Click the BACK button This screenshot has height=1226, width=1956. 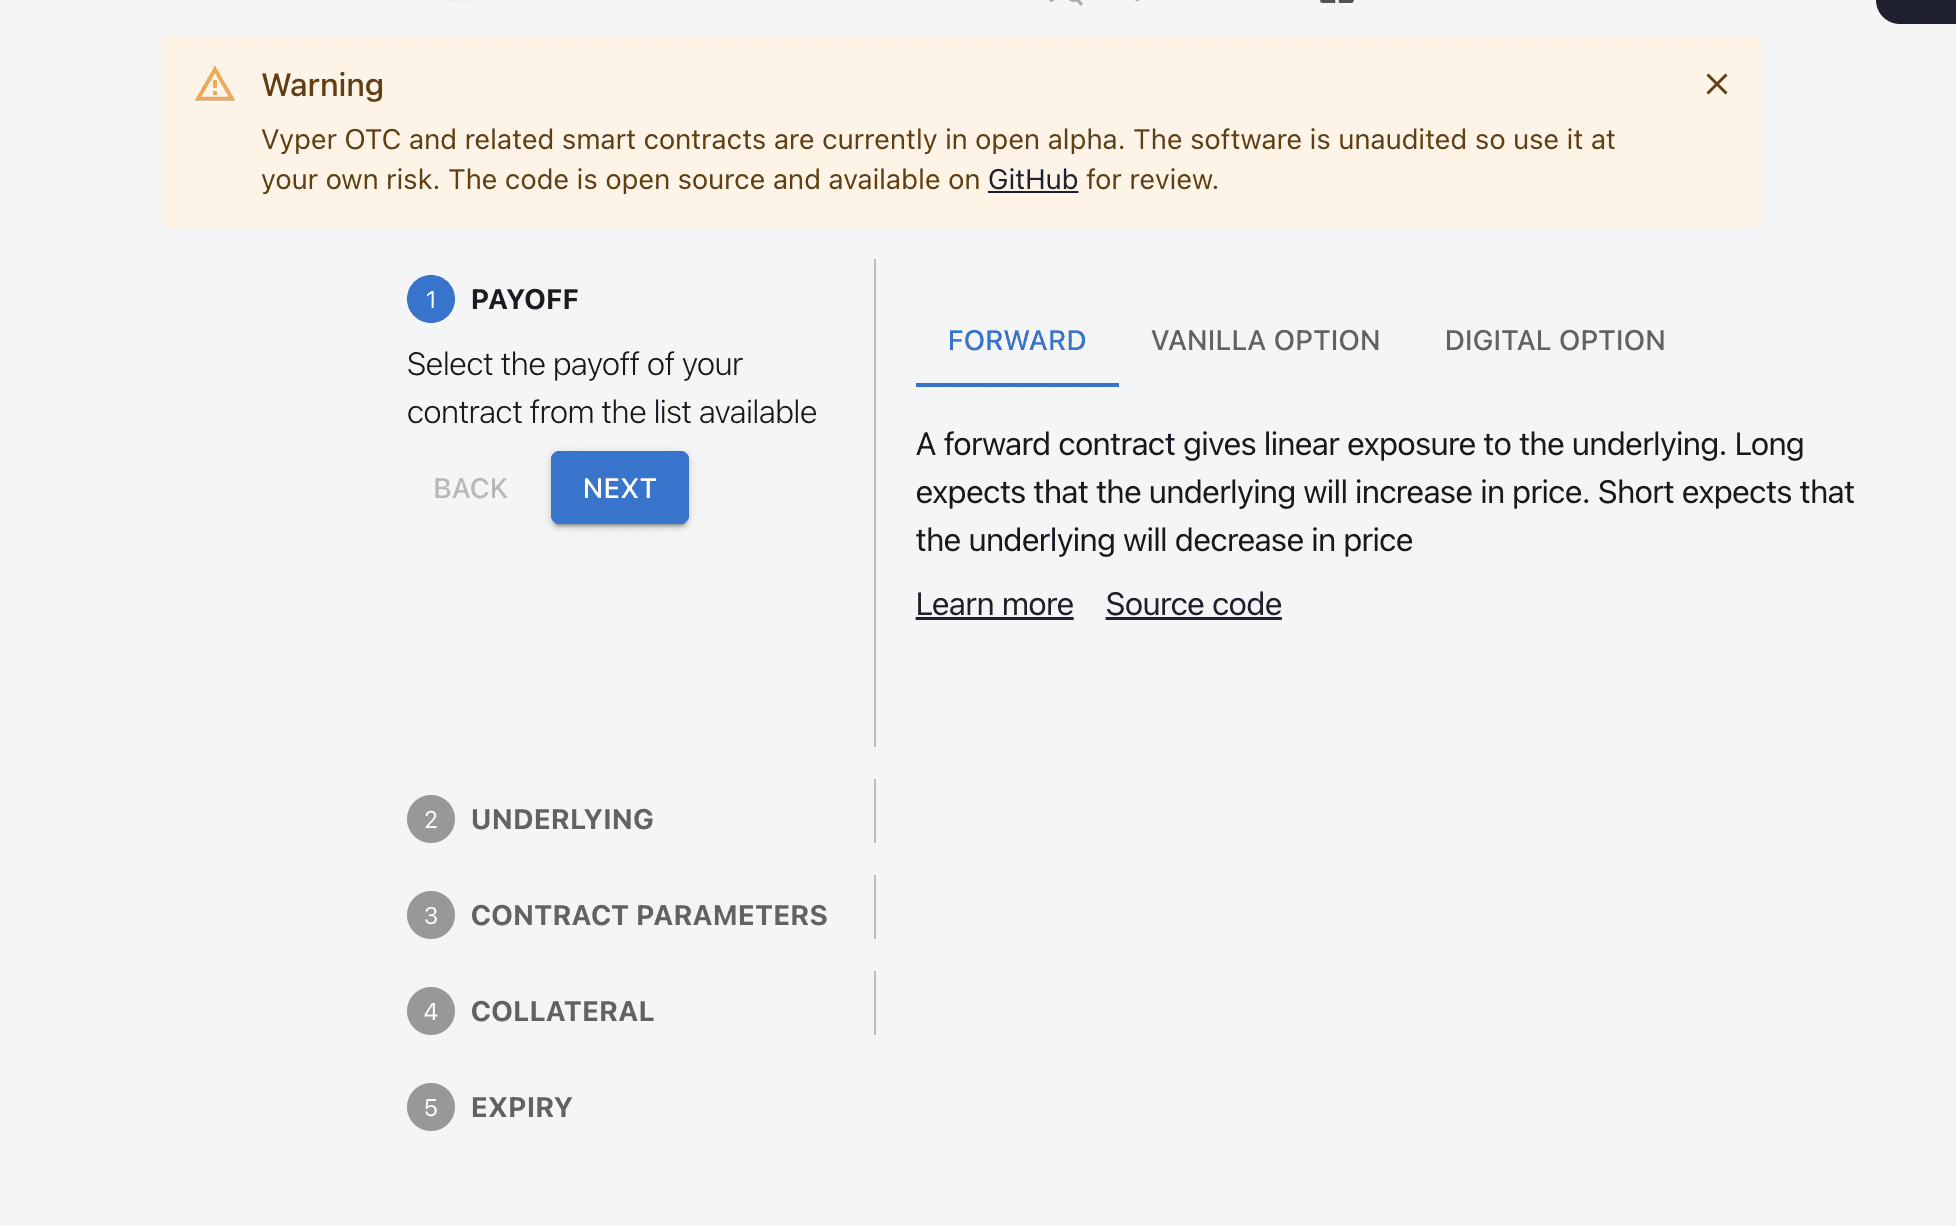click(471, 488)
